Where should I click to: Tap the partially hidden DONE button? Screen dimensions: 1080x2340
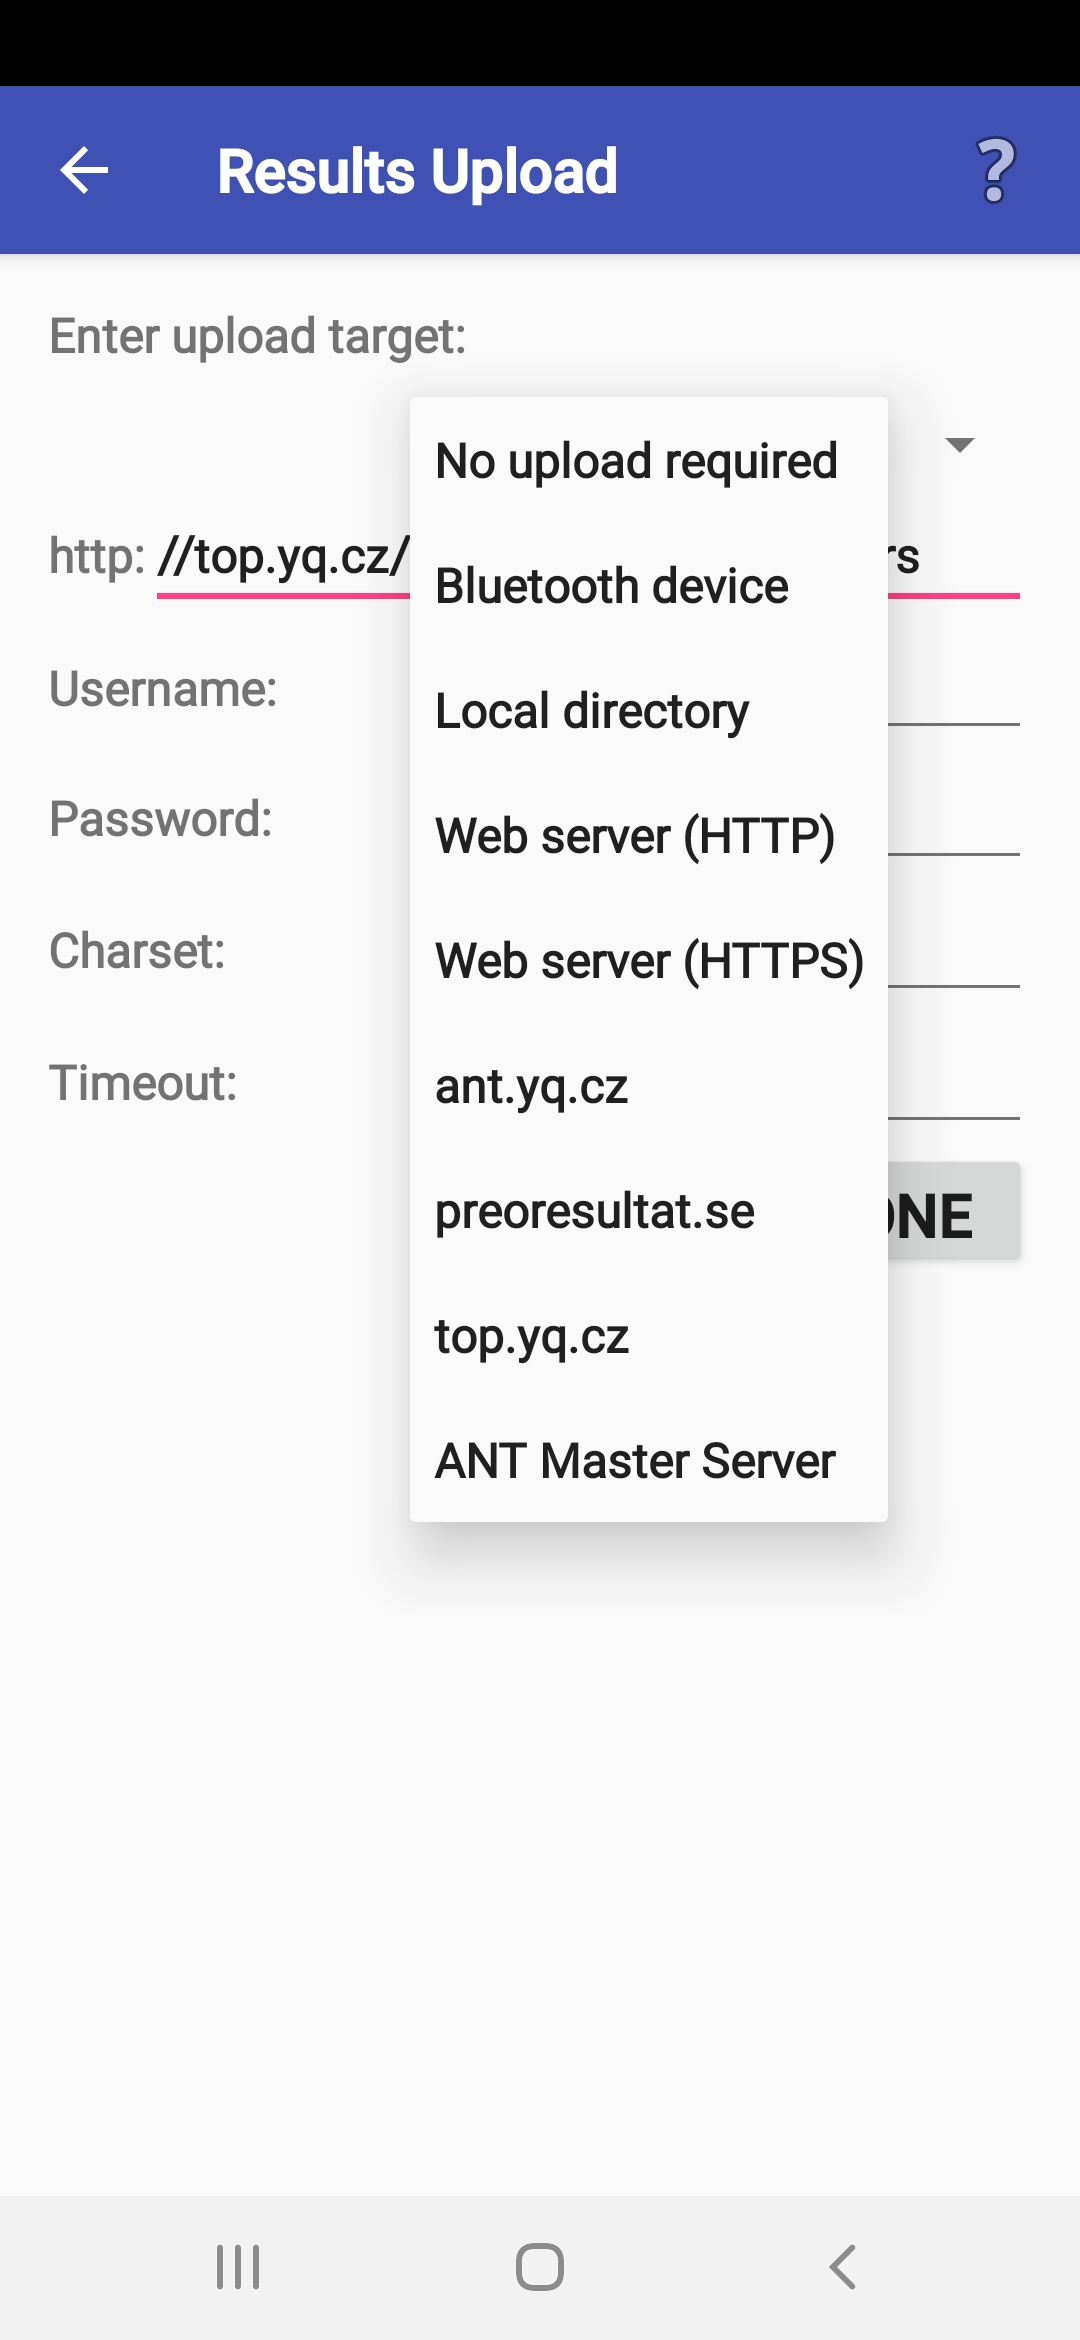pos(953,1211)
